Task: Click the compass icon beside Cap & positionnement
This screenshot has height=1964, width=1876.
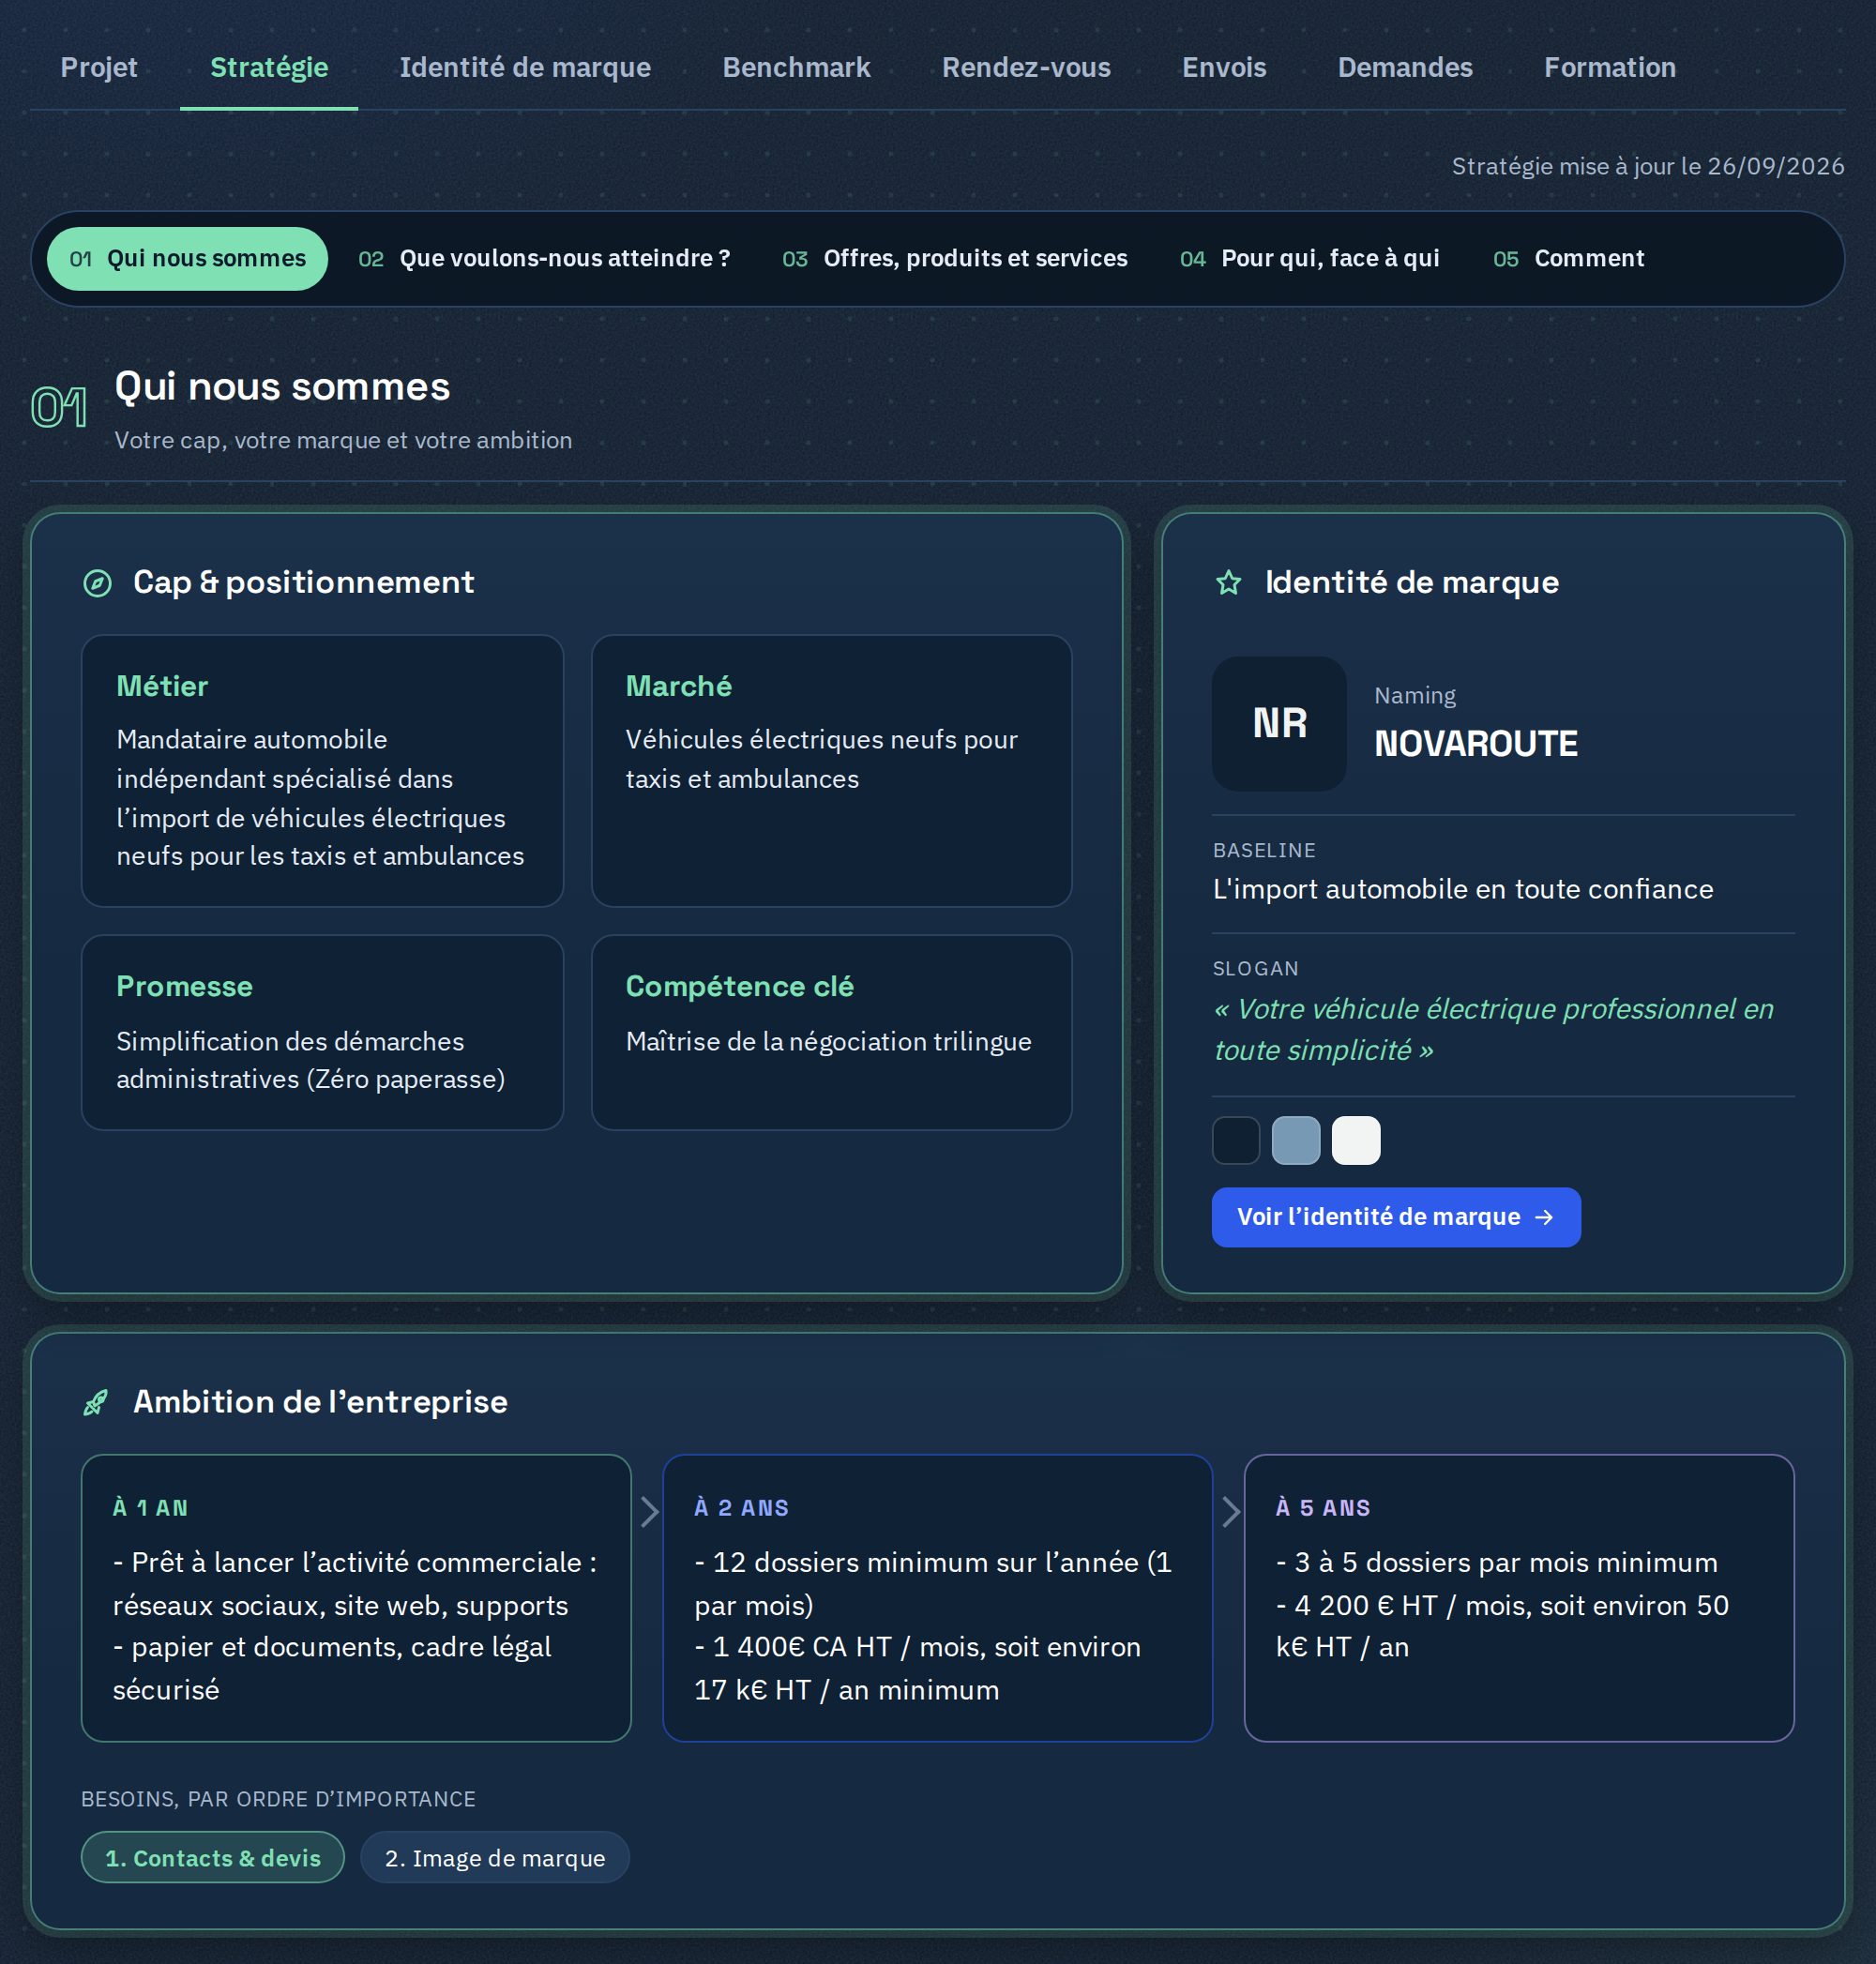Action: coord(97,583)
